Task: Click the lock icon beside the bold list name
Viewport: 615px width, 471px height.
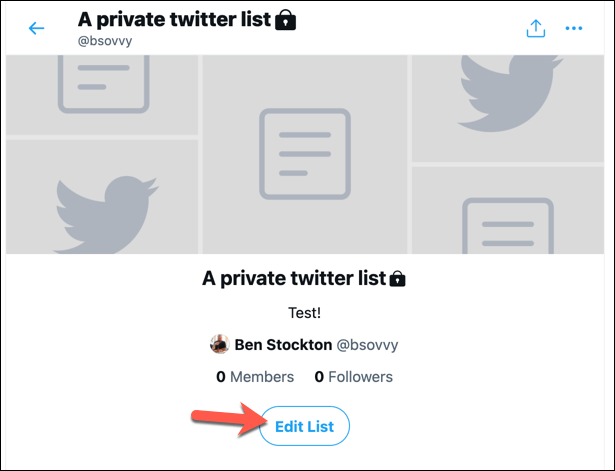Action: [x=398, y=277]
